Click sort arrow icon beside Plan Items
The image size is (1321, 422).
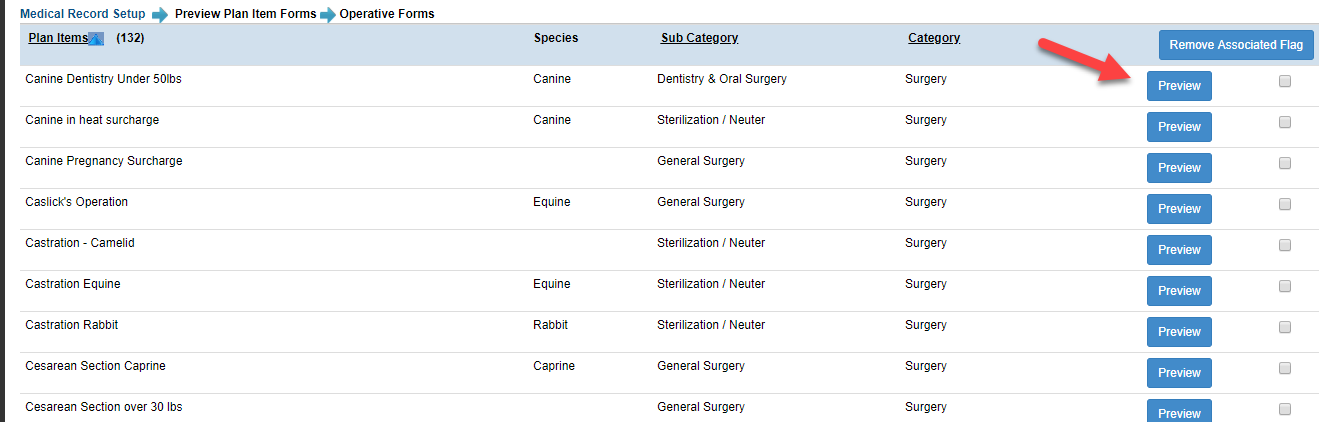click(x=96, y=39)
